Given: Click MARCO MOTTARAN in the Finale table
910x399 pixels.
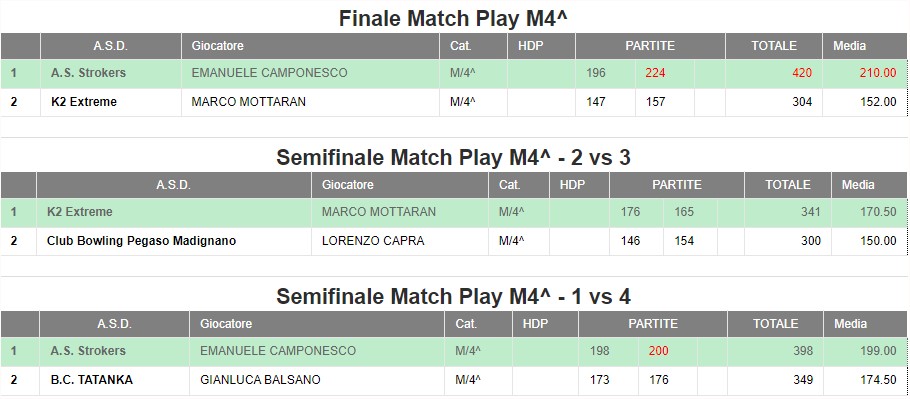Looking at the screenshot, I should pos(248,102).
